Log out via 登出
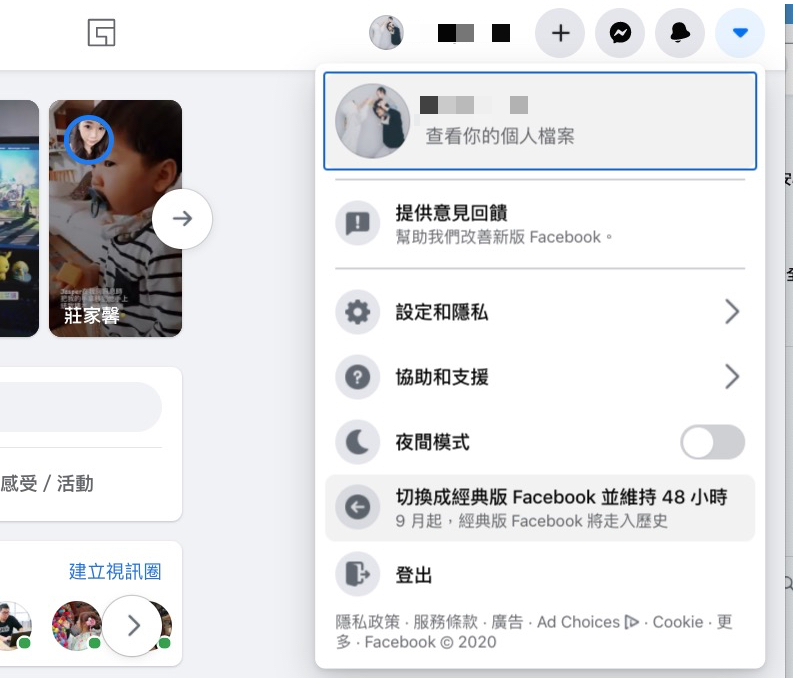 (x=540, y=574)
